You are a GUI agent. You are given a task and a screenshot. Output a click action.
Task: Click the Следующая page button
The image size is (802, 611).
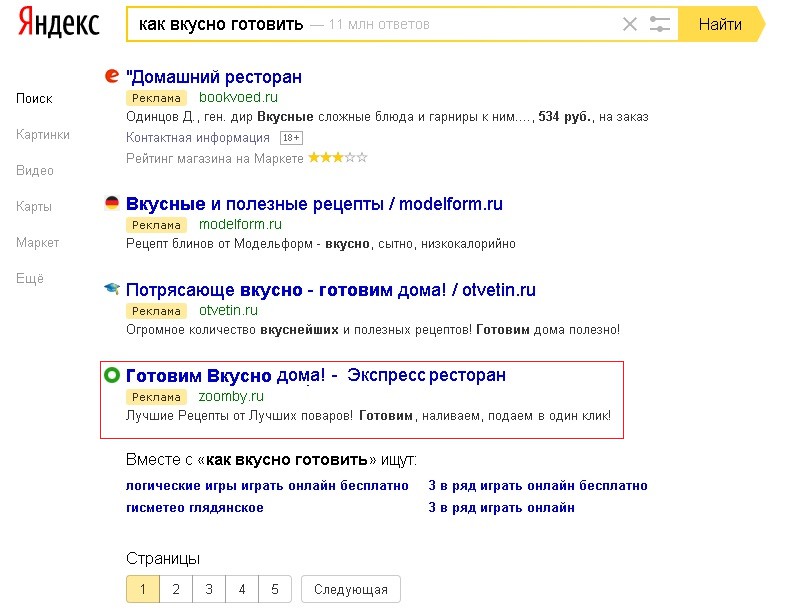[350, 589]
